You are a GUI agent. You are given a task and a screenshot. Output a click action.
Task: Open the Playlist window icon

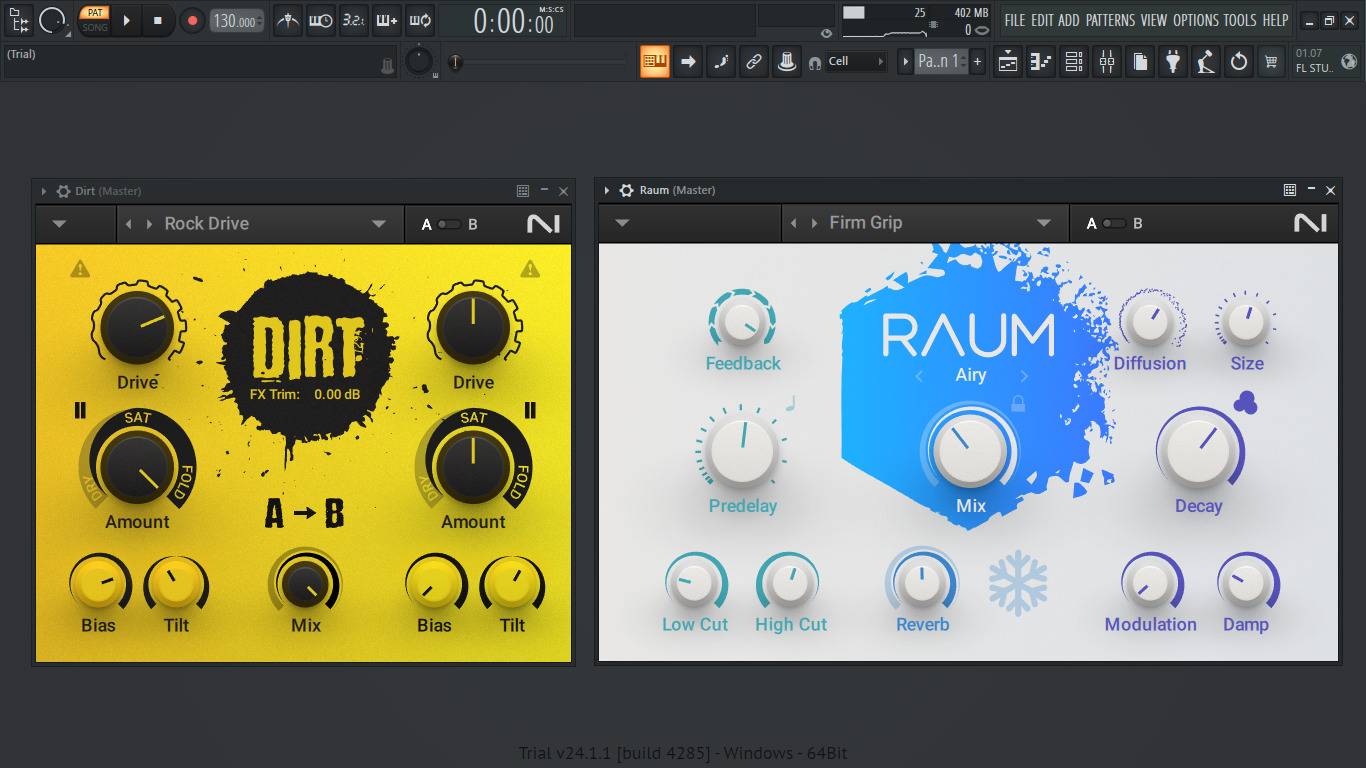click(1008, 61)
